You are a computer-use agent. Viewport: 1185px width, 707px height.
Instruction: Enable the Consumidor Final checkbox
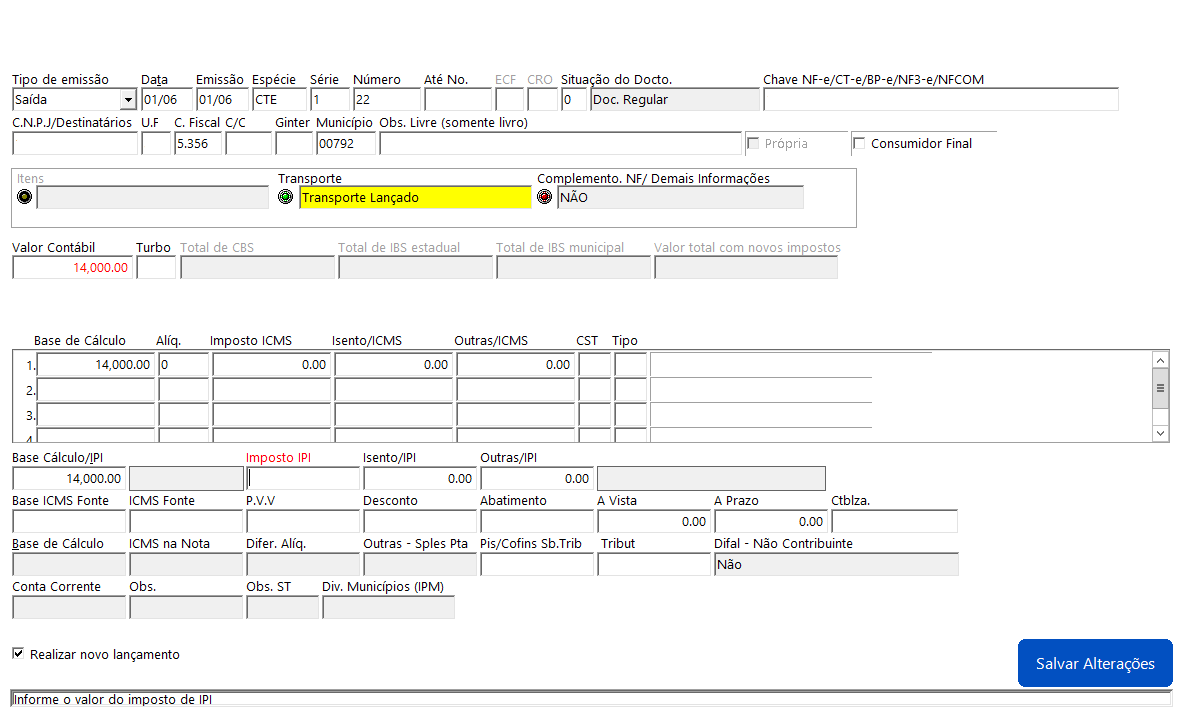(x=859, y=144)
